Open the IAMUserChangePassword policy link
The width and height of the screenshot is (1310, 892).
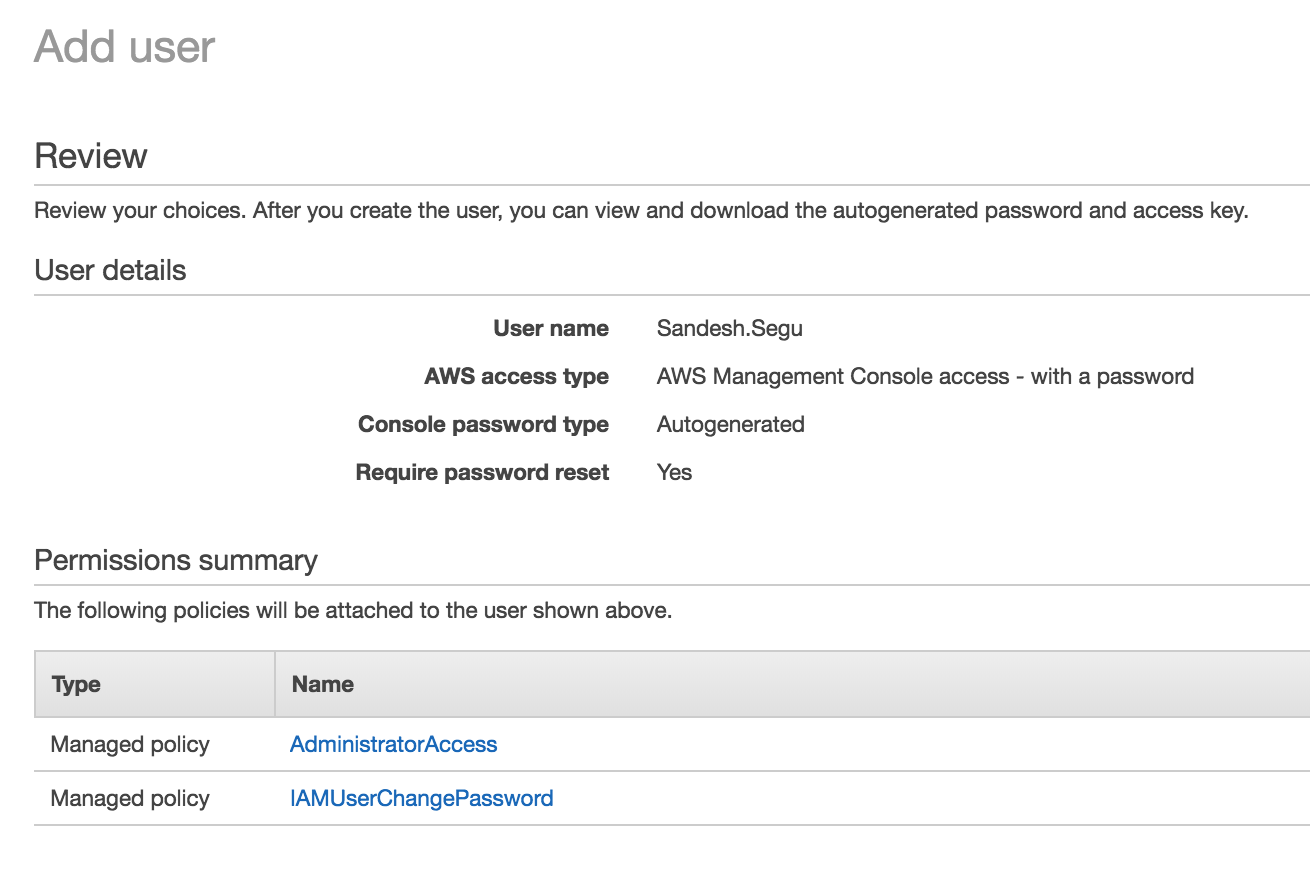click(x=421, y=798)
